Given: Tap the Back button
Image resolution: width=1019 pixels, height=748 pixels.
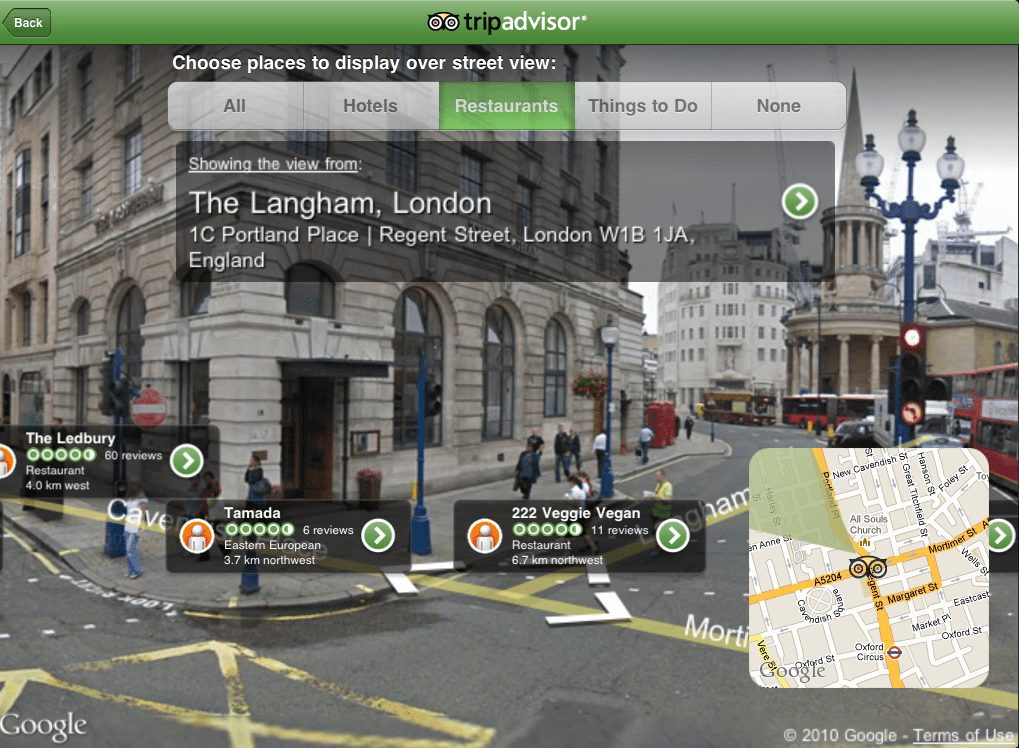Looking at the screenshot, I should coord(27,23).
